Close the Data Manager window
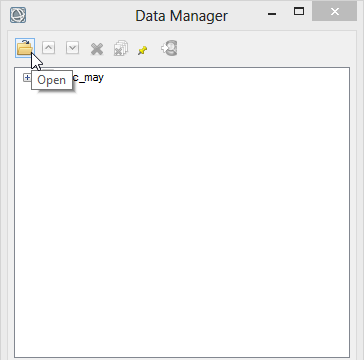The height and width of the screenshot is (360, 364). (335, 12)
